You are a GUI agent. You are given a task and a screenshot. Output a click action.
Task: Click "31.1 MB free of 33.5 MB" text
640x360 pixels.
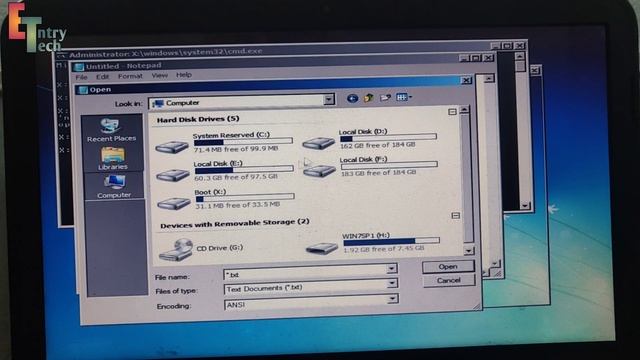coord(237,205)
